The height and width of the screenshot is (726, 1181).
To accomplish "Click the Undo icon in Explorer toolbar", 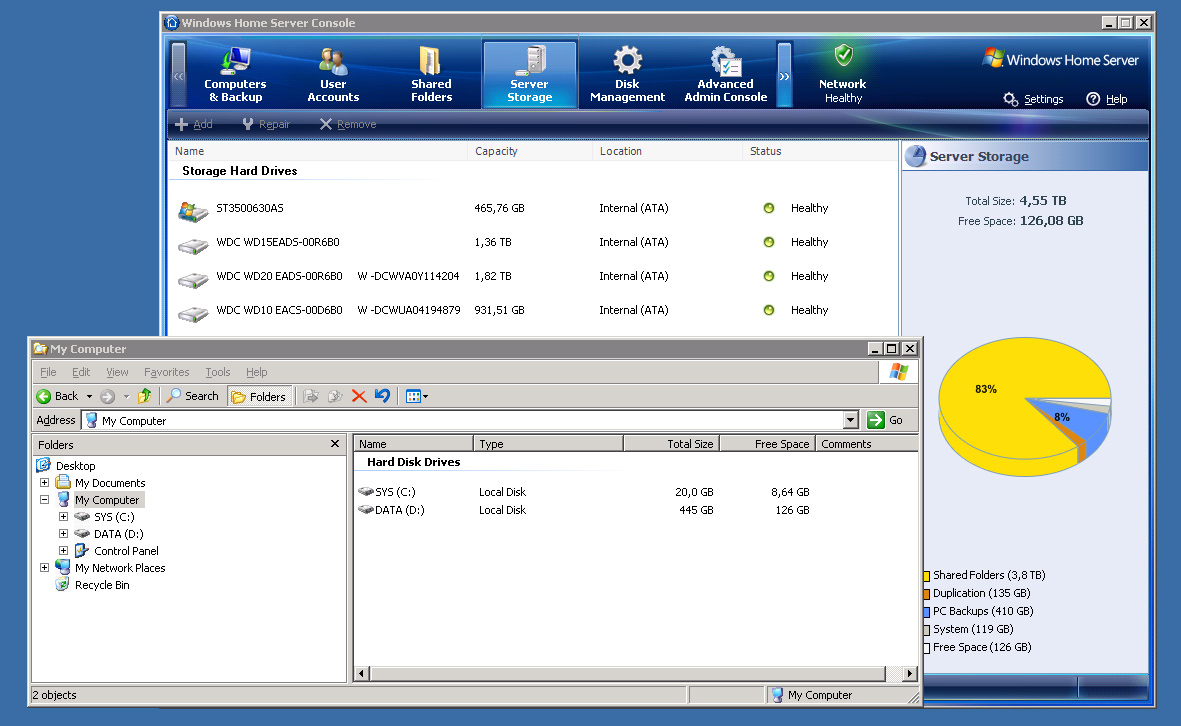I will (x=382, y=396).
